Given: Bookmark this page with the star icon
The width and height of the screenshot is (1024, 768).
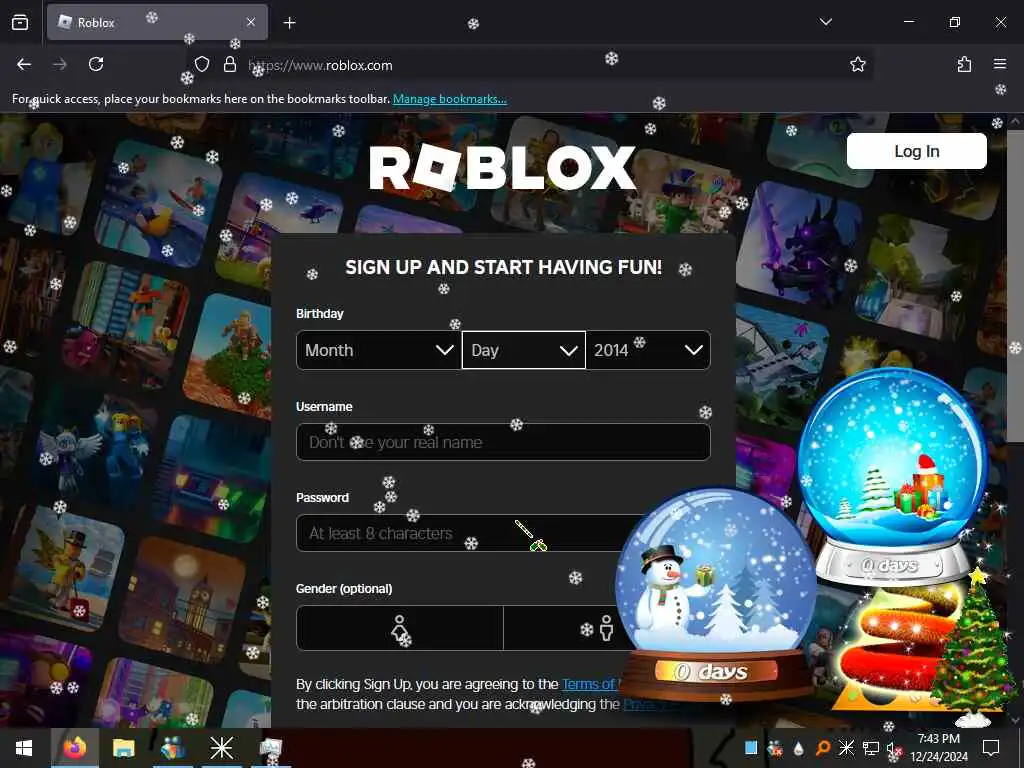Looking at the screenshot, I should point(857,64).
